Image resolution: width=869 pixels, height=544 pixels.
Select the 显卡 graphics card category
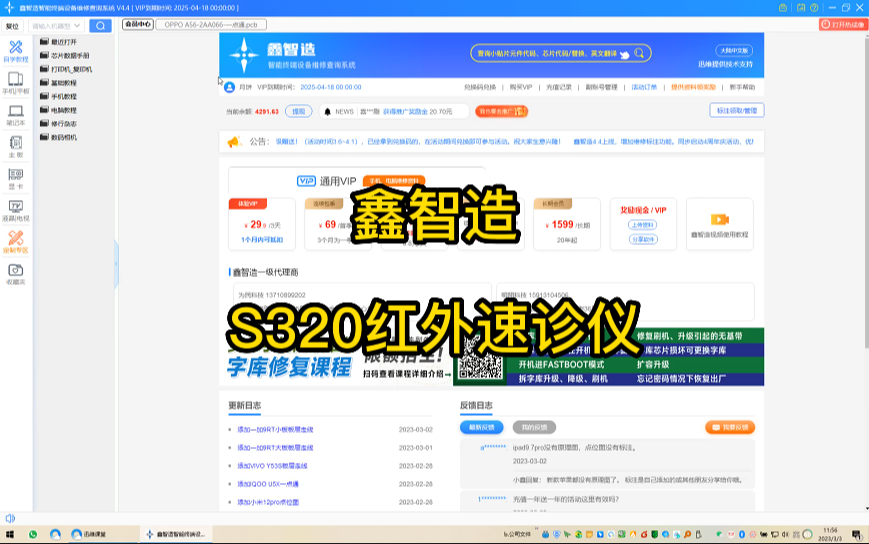click(15, 178)
